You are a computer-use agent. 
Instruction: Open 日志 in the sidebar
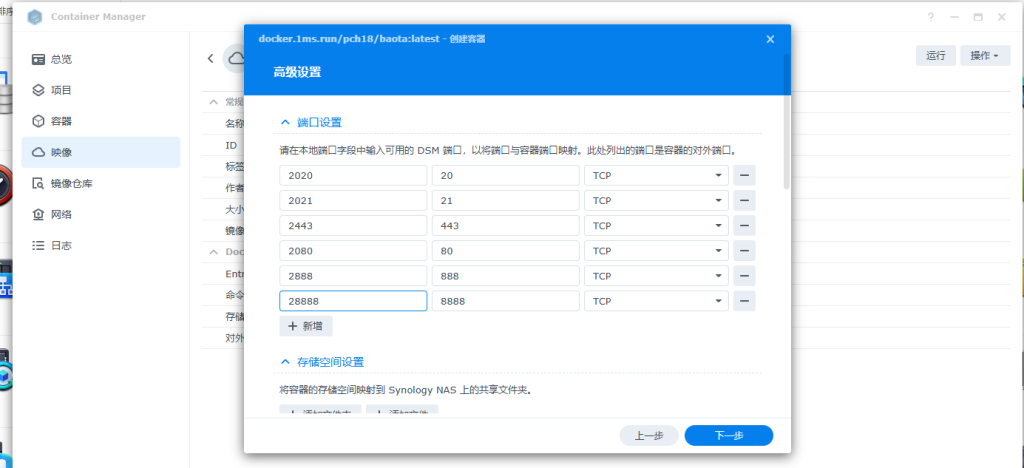(x=101, y=245)
